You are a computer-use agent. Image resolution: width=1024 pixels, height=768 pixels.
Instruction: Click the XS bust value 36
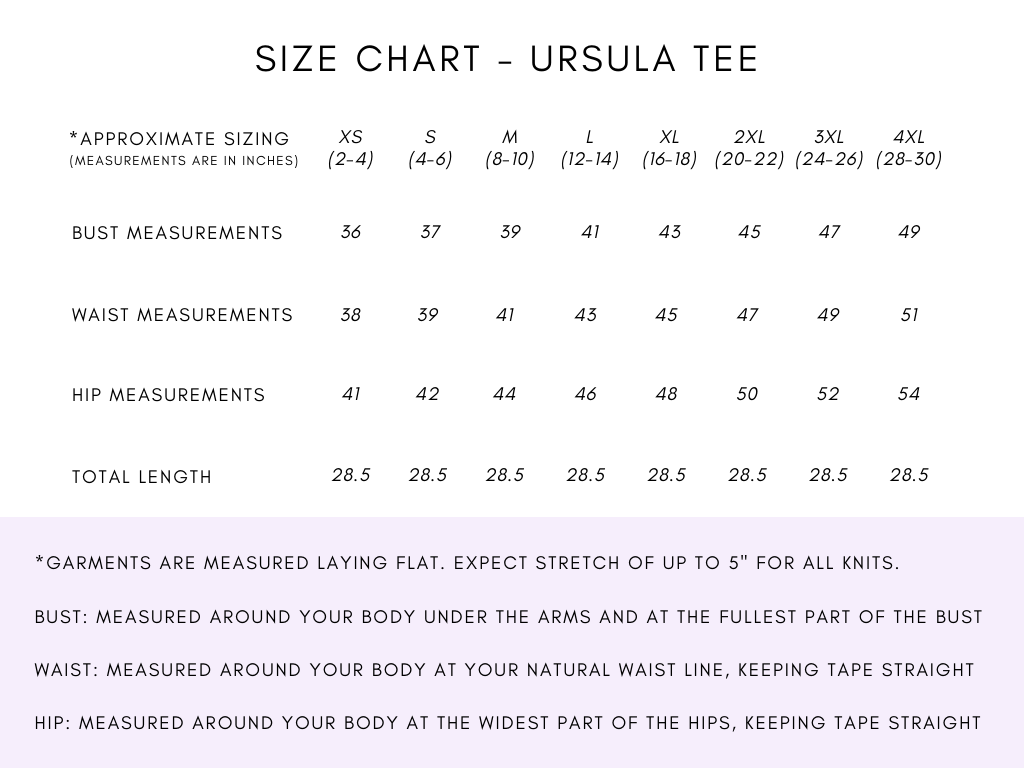351,232
